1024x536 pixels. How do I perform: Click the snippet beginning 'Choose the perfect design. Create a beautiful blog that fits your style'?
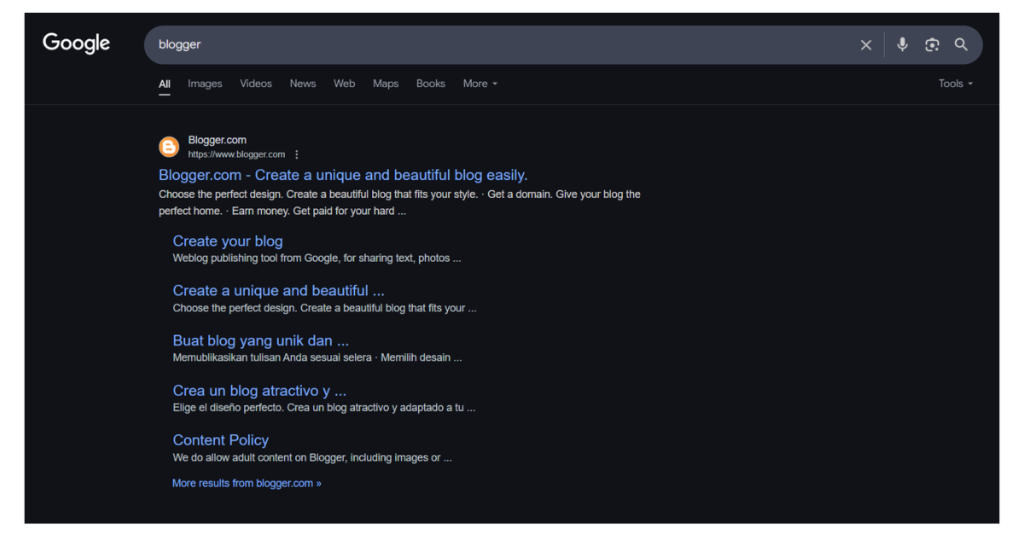pyautogui.click(x=399, y=202)
